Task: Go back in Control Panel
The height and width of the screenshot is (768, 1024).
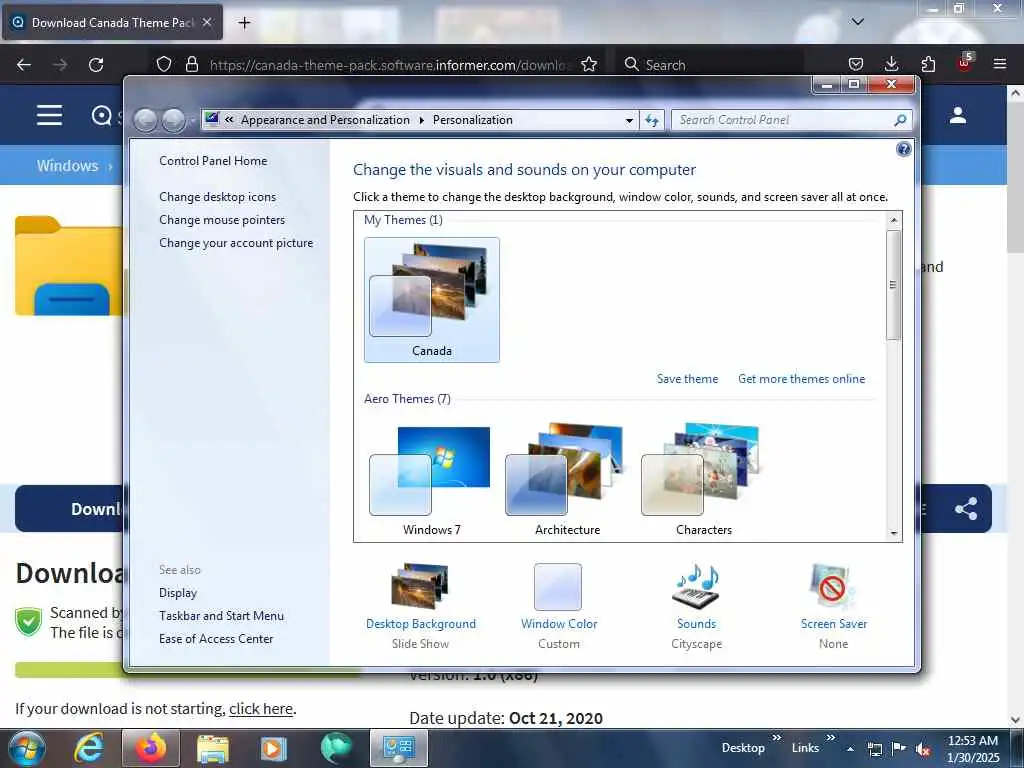Action: [146, 120]
